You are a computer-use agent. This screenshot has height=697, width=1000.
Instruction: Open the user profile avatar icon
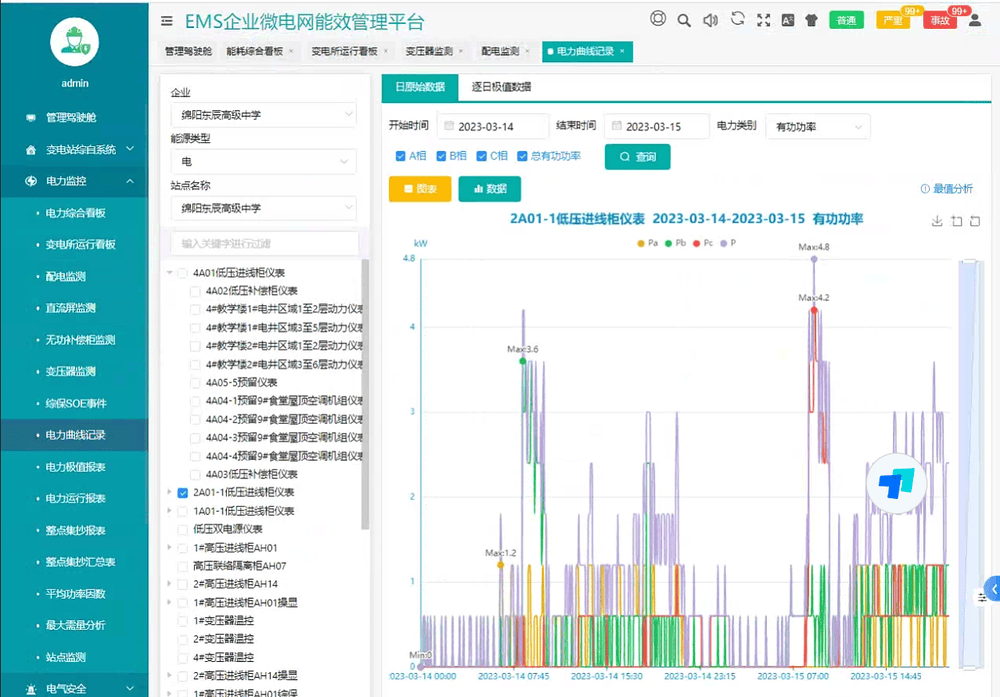[974, 20]
